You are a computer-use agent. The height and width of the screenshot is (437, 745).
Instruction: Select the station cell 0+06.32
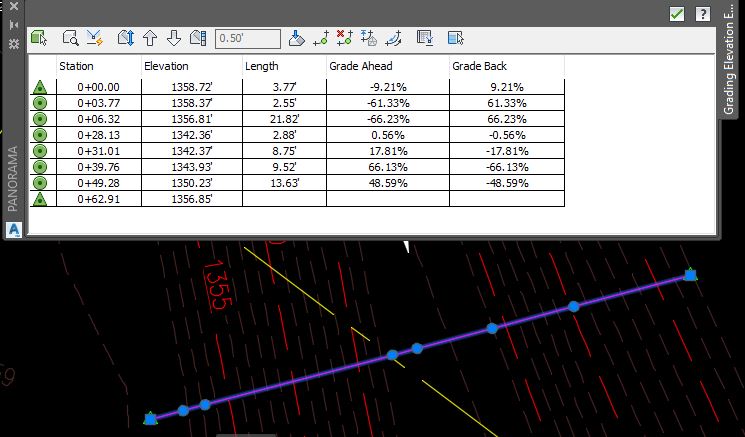99,119
